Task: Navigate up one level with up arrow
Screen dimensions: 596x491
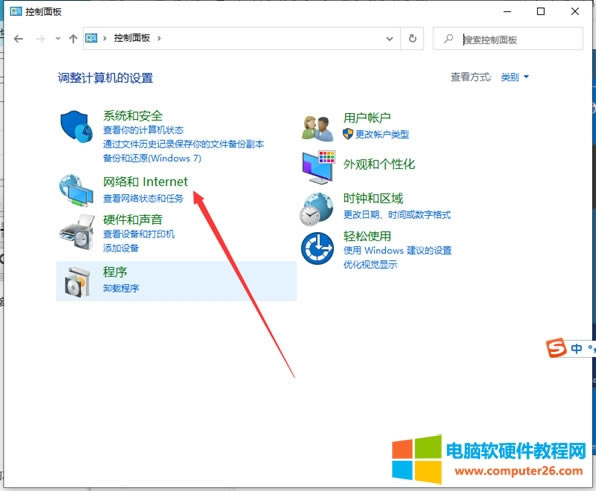Action: tap(73, 38)
